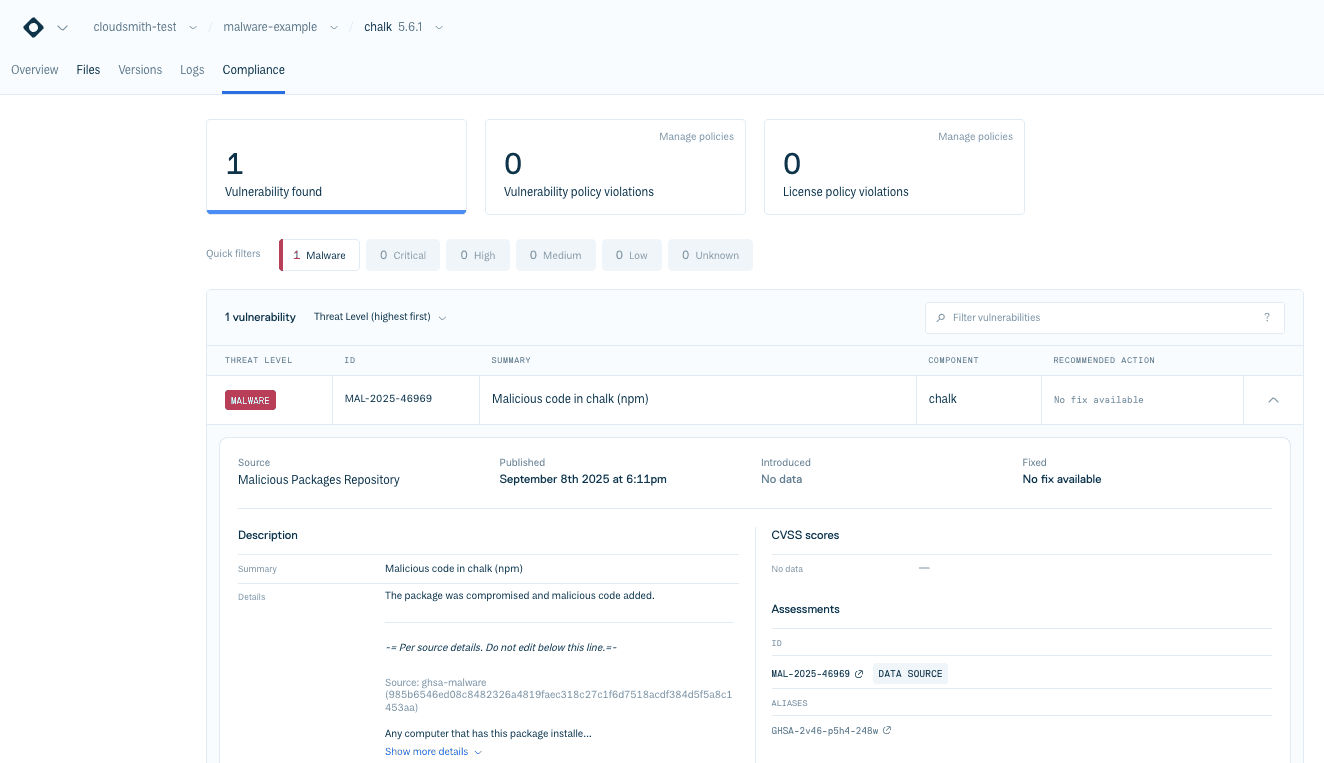This screenshot has height=763, width=1324.
Task: Click Manage policies in the vulnerability policy card
Action: (696, 137)
